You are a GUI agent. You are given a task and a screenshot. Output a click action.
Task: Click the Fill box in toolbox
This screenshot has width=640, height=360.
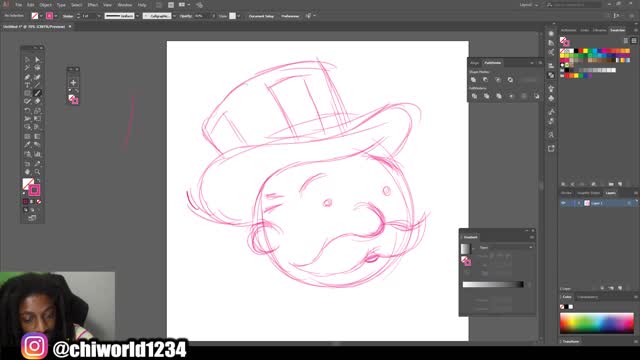pyautogui.click(x=28, y=184)
